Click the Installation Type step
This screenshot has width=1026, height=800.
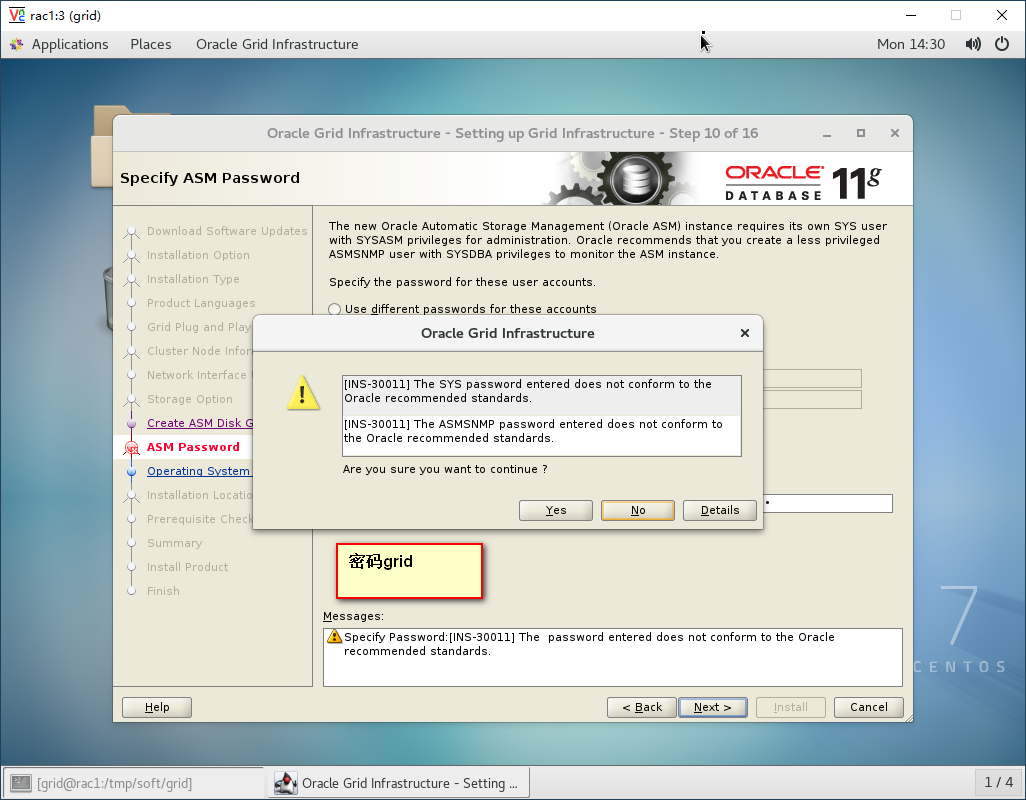193,279
